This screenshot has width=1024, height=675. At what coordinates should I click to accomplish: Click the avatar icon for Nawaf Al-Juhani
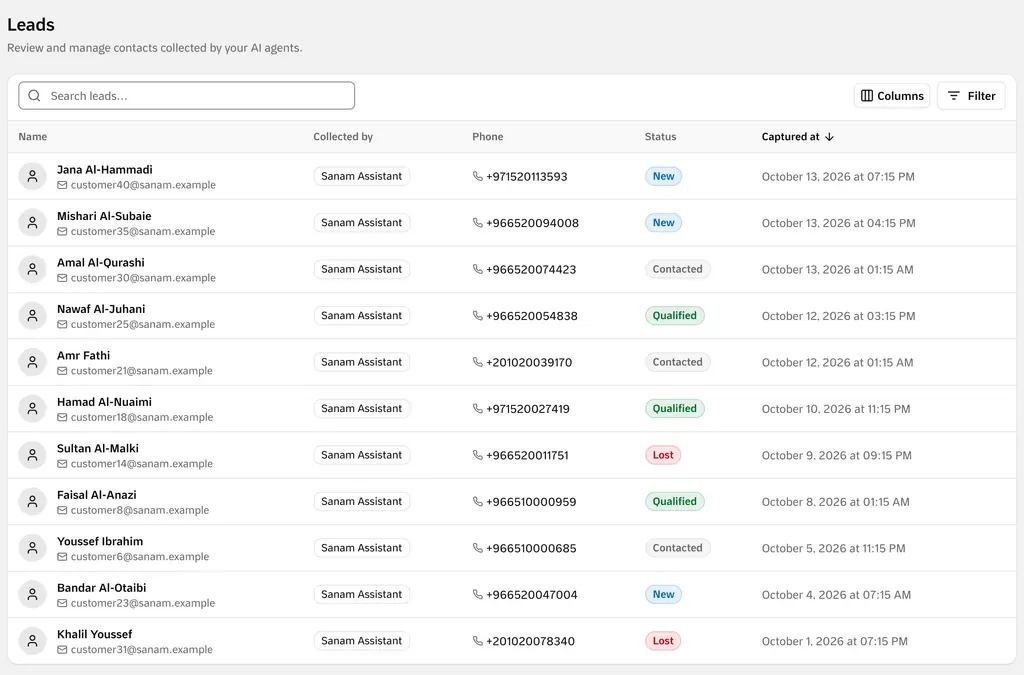tap(32, 316)
